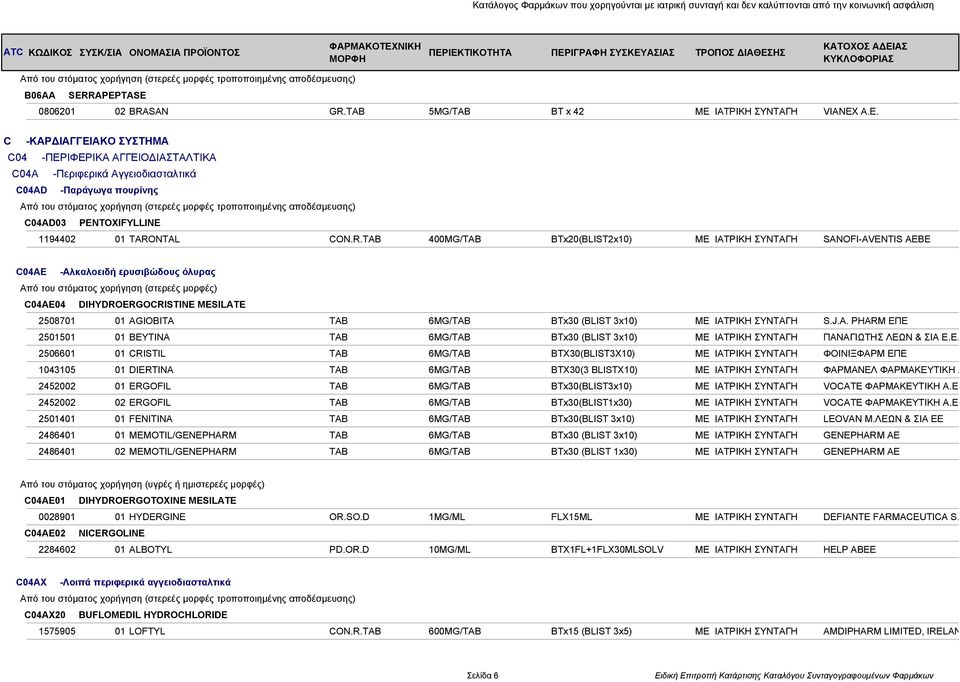Viewport: 960px width, 682px height.
Task: Select the product name "TARONTAL"
Action: [x=154, y=239]
